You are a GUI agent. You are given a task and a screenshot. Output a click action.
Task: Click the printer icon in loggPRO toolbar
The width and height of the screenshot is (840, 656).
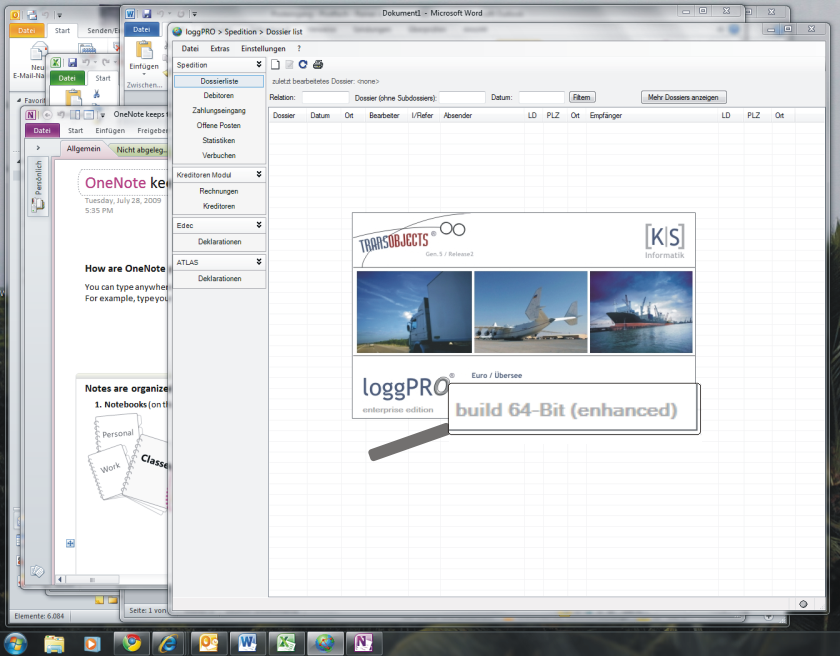(318, 65)
